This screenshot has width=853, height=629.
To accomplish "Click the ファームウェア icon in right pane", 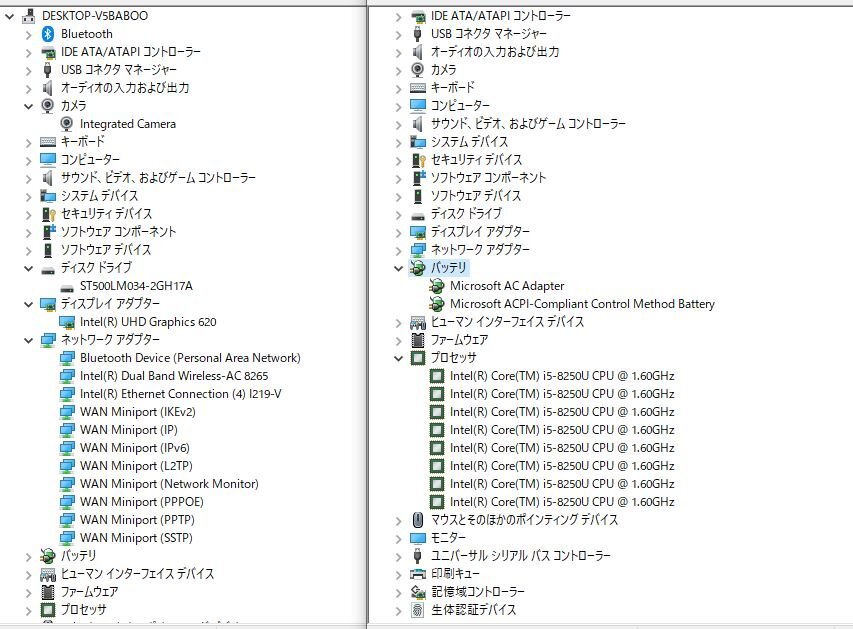I will tap(418, 340).
